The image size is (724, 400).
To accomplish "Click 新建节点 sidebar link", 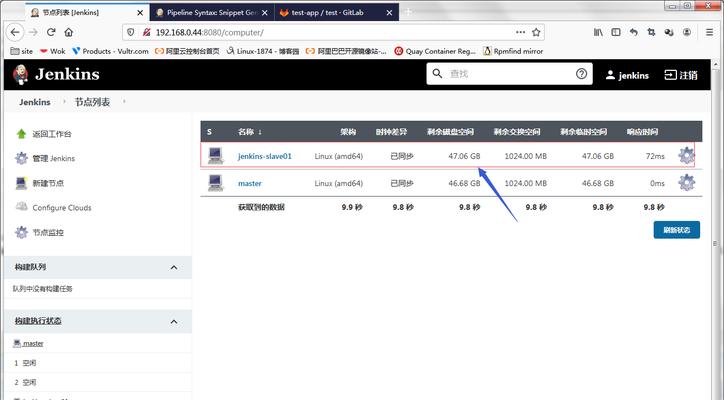I will pyautogui.click(x=48, y=183).
